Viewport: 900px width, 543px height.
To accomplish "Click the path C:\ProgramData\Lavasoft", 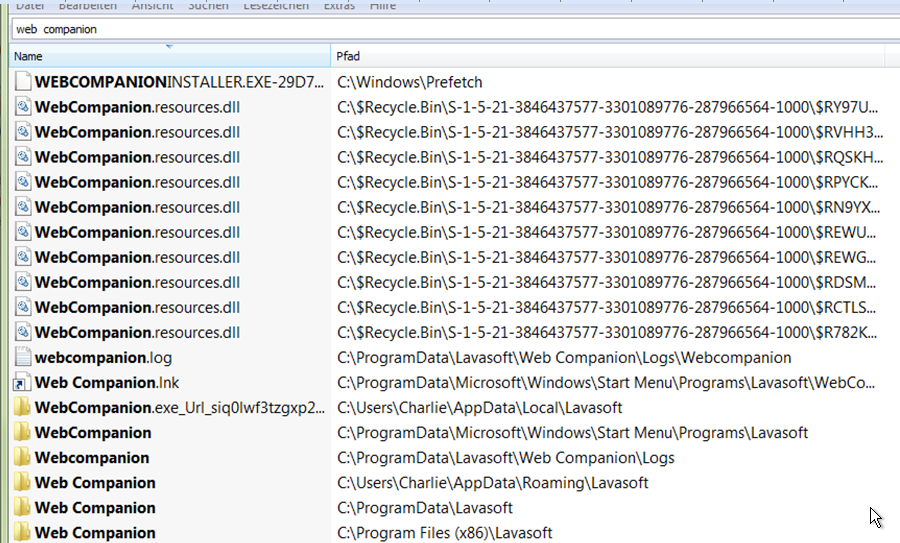I will 425,508.
